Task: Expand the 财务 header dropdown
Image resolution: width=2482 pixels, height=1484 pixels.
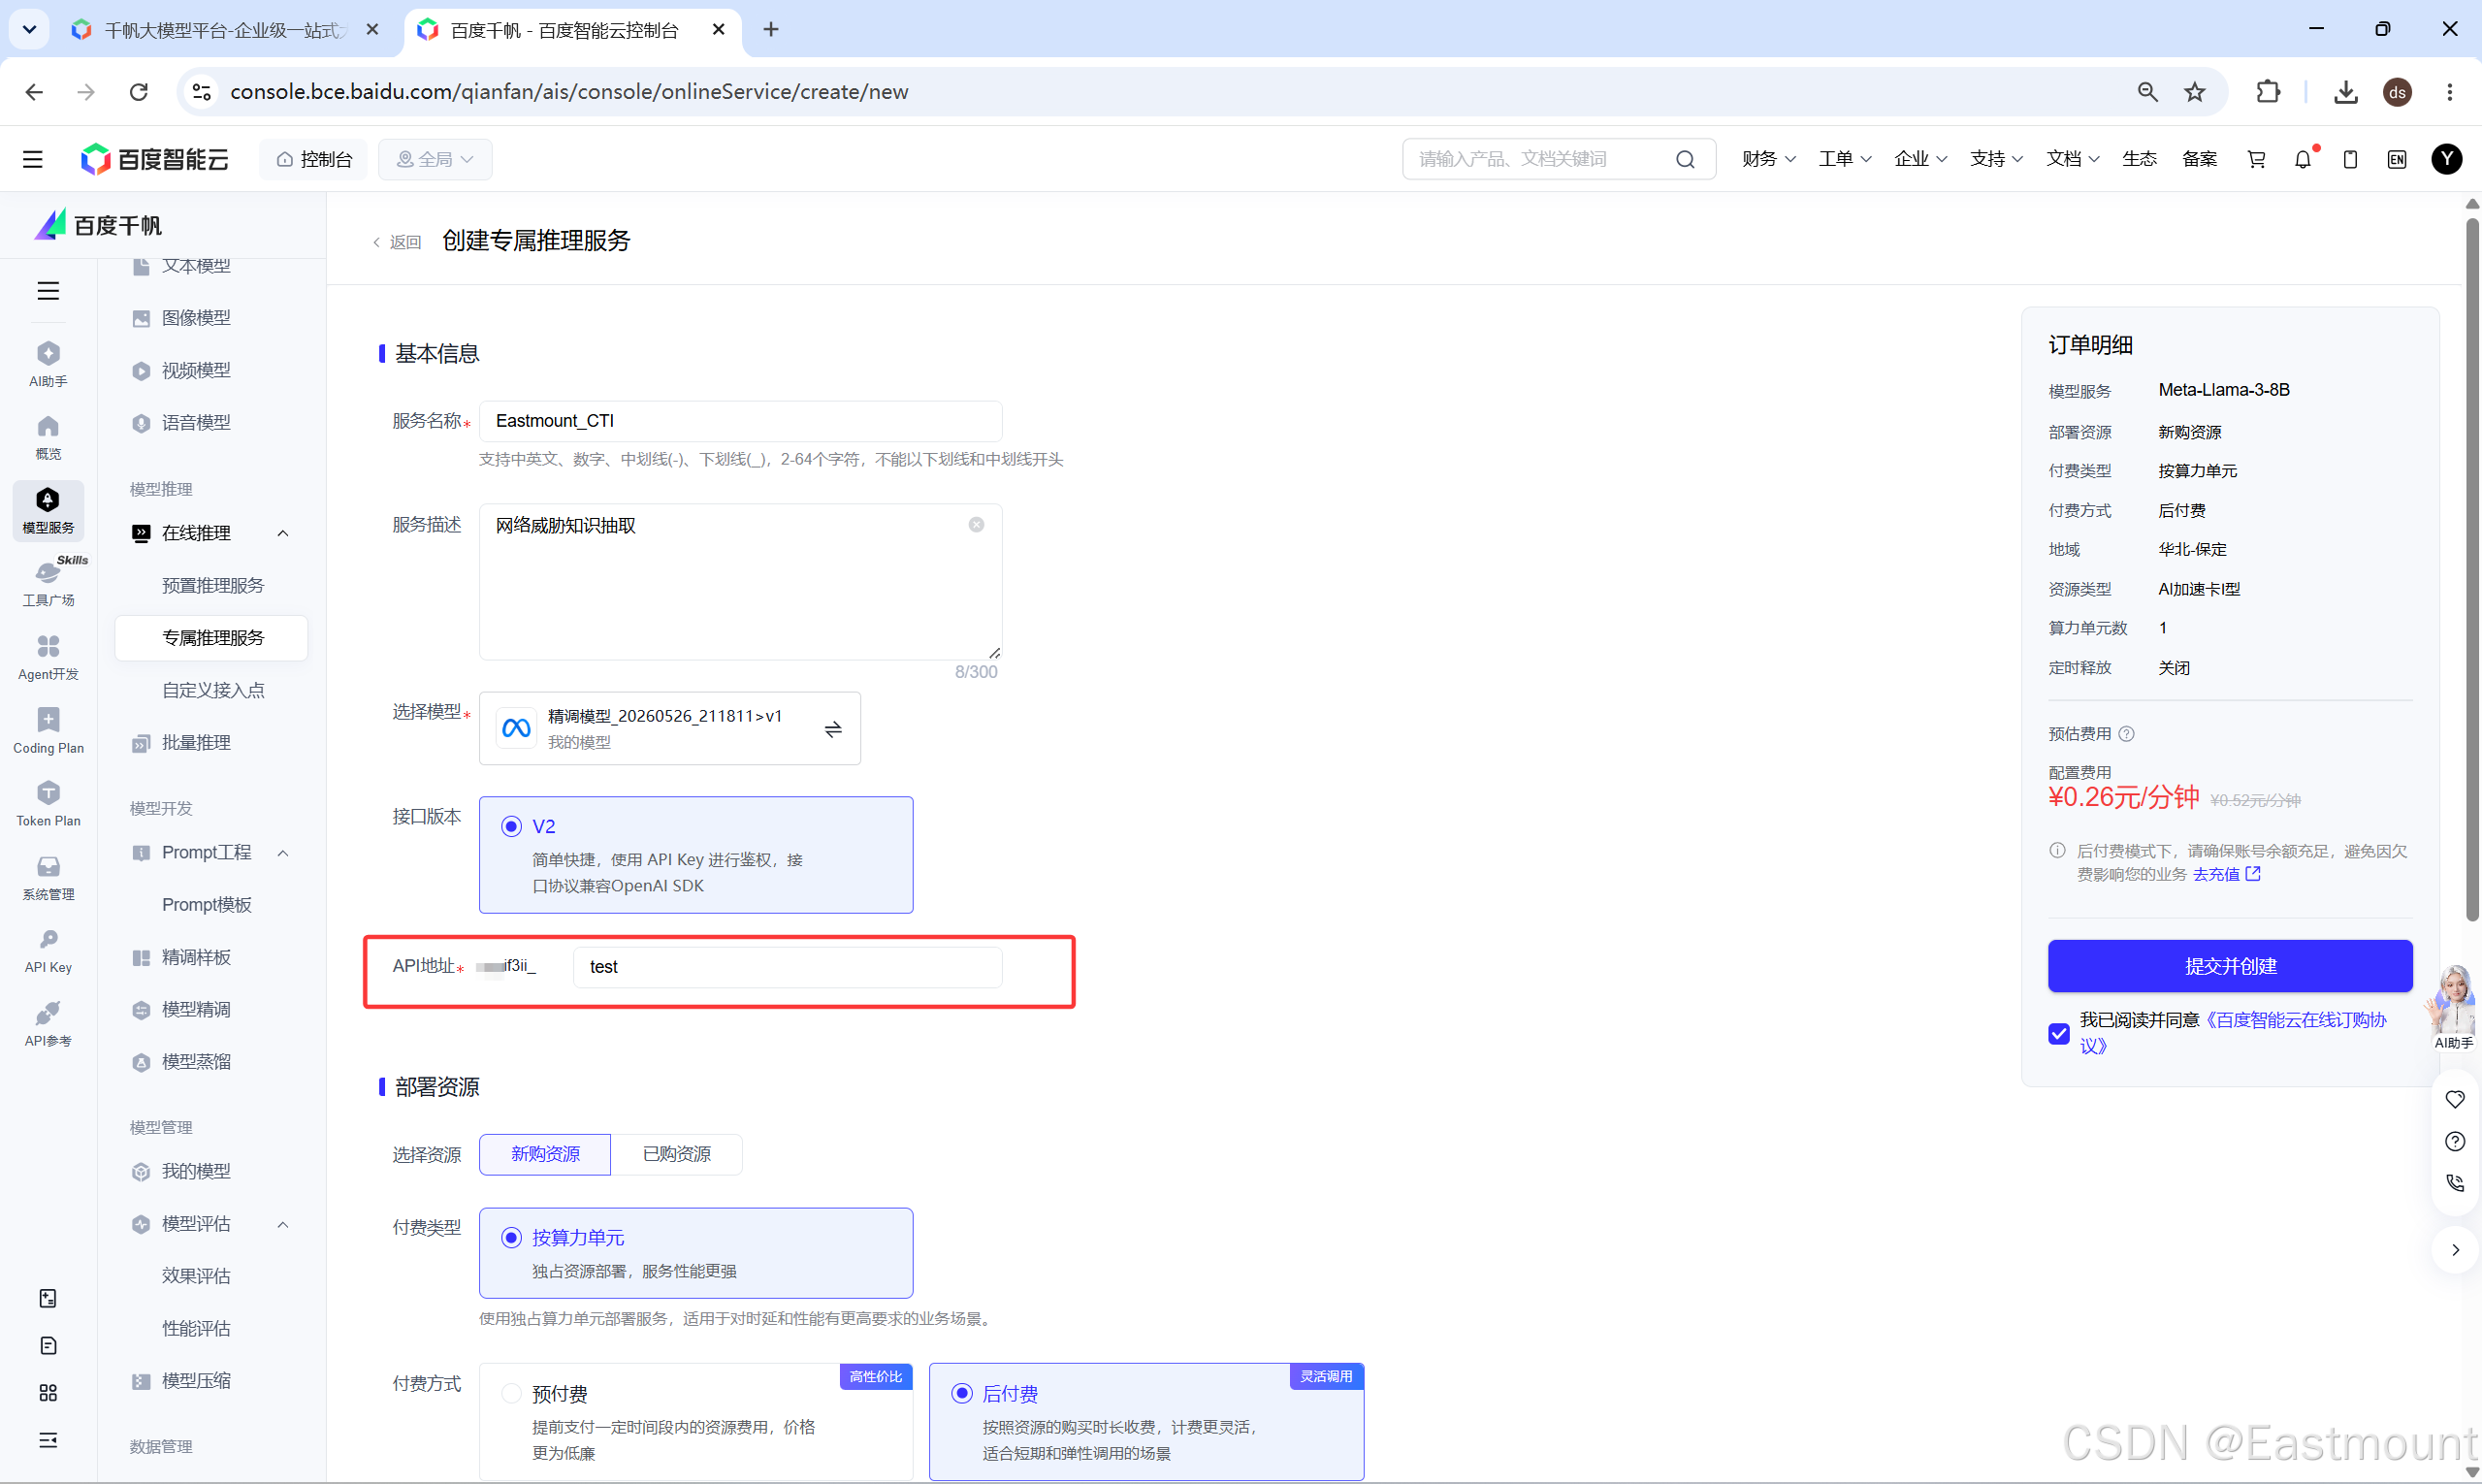Action: click(1768, 159)
